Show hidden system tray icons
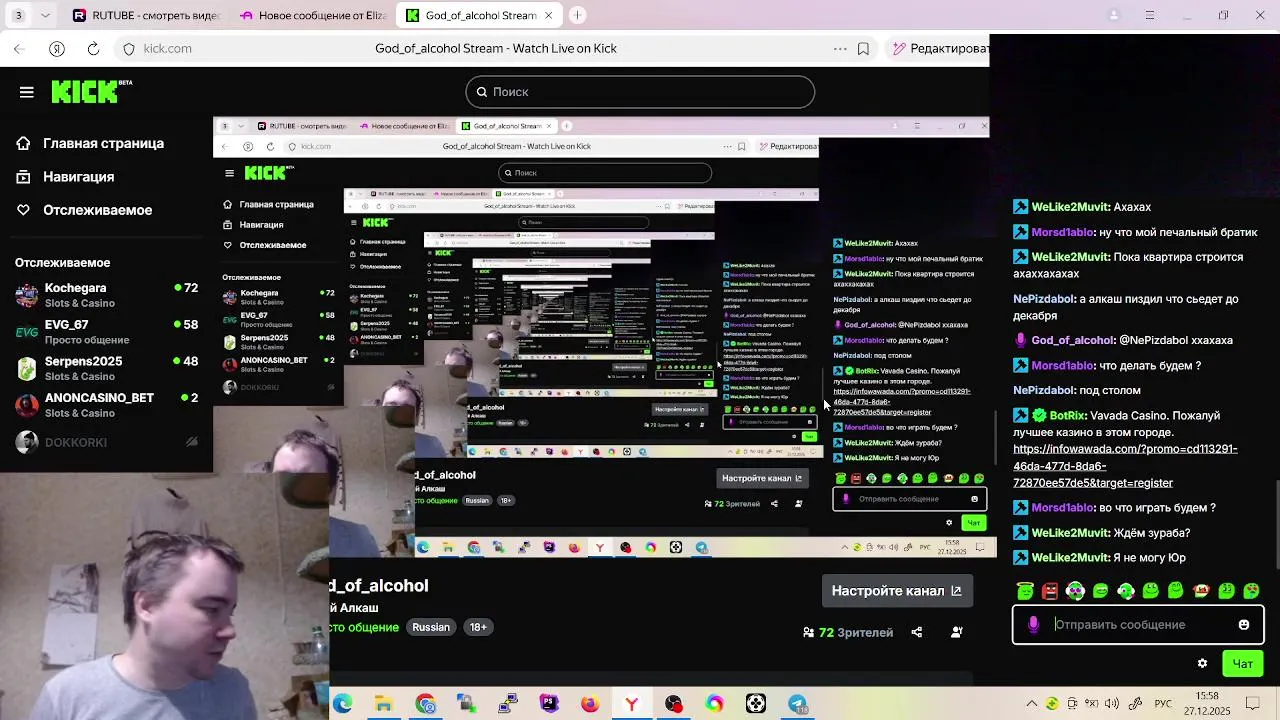 point(1031,704)
